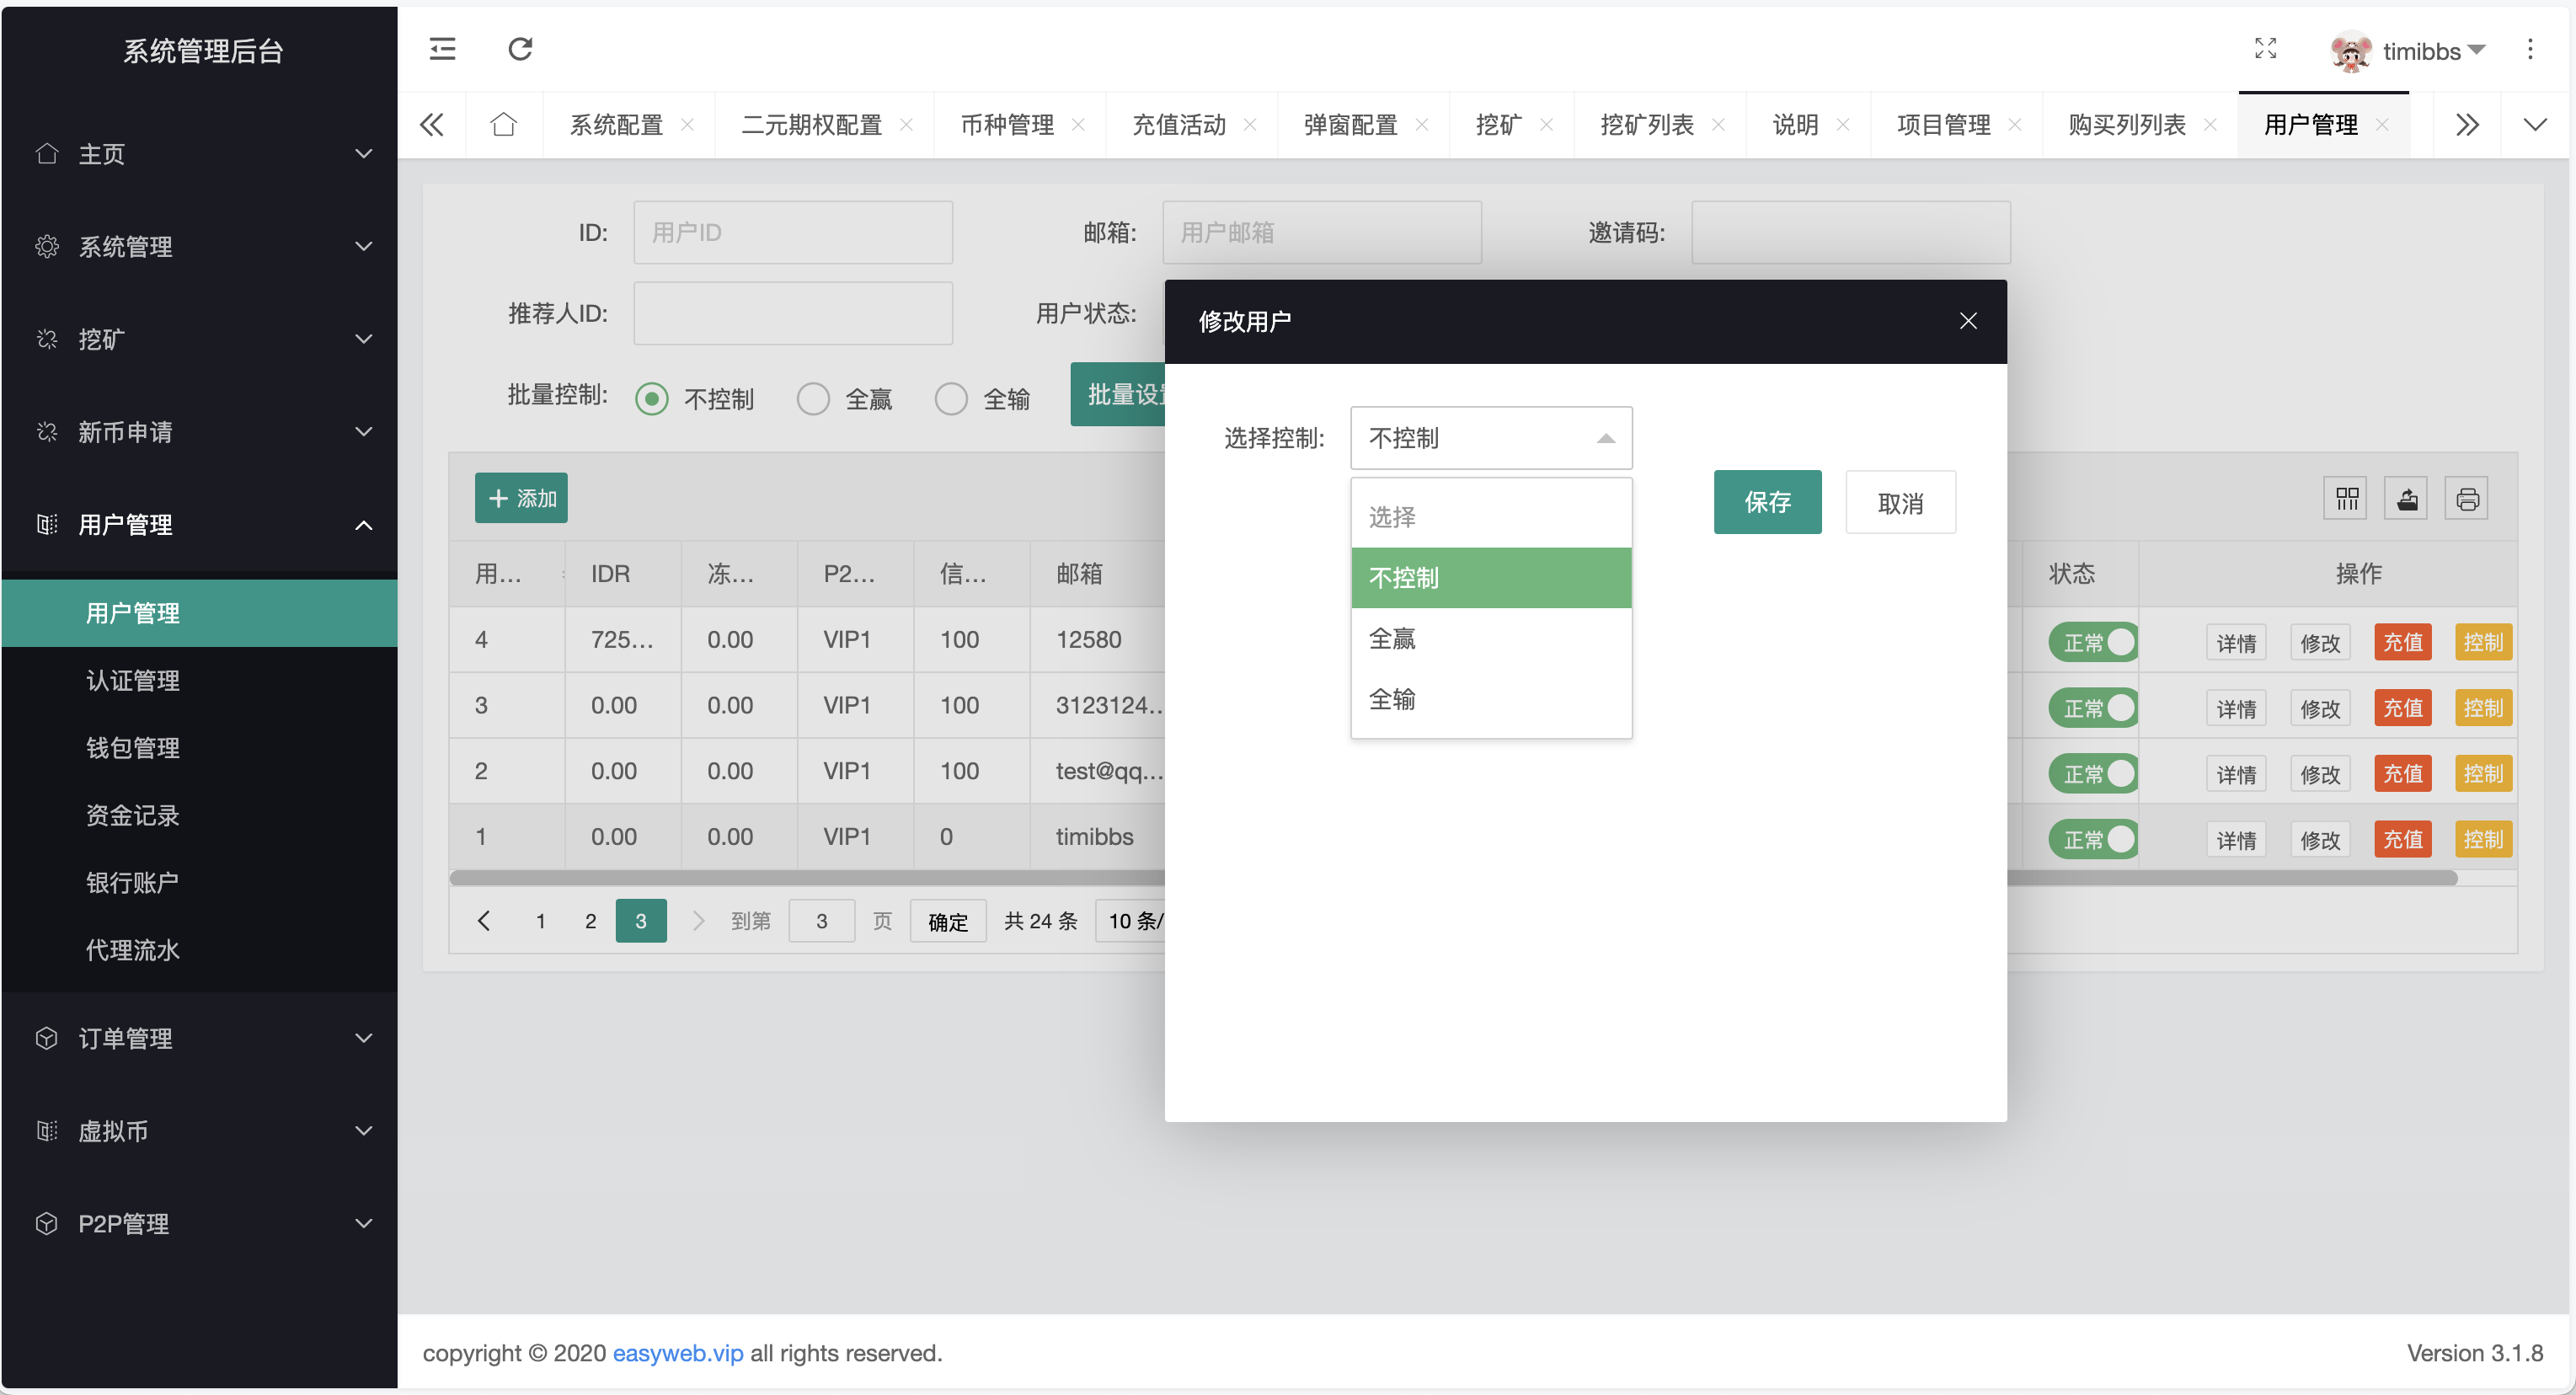Screen dimensions: 2576x1395
Task: Expand the 订单管理 sidebar section
Action: 126,1038
